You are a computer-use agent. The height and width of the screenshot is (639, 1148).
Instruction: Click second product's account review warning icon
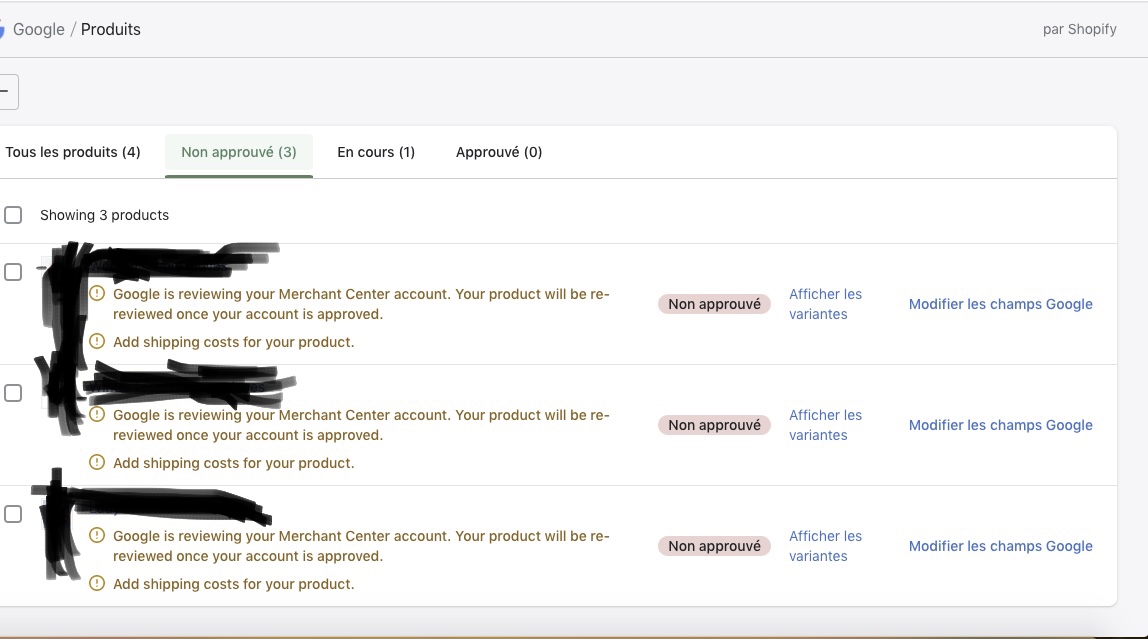pyautogui.click(x=97, y=415)
